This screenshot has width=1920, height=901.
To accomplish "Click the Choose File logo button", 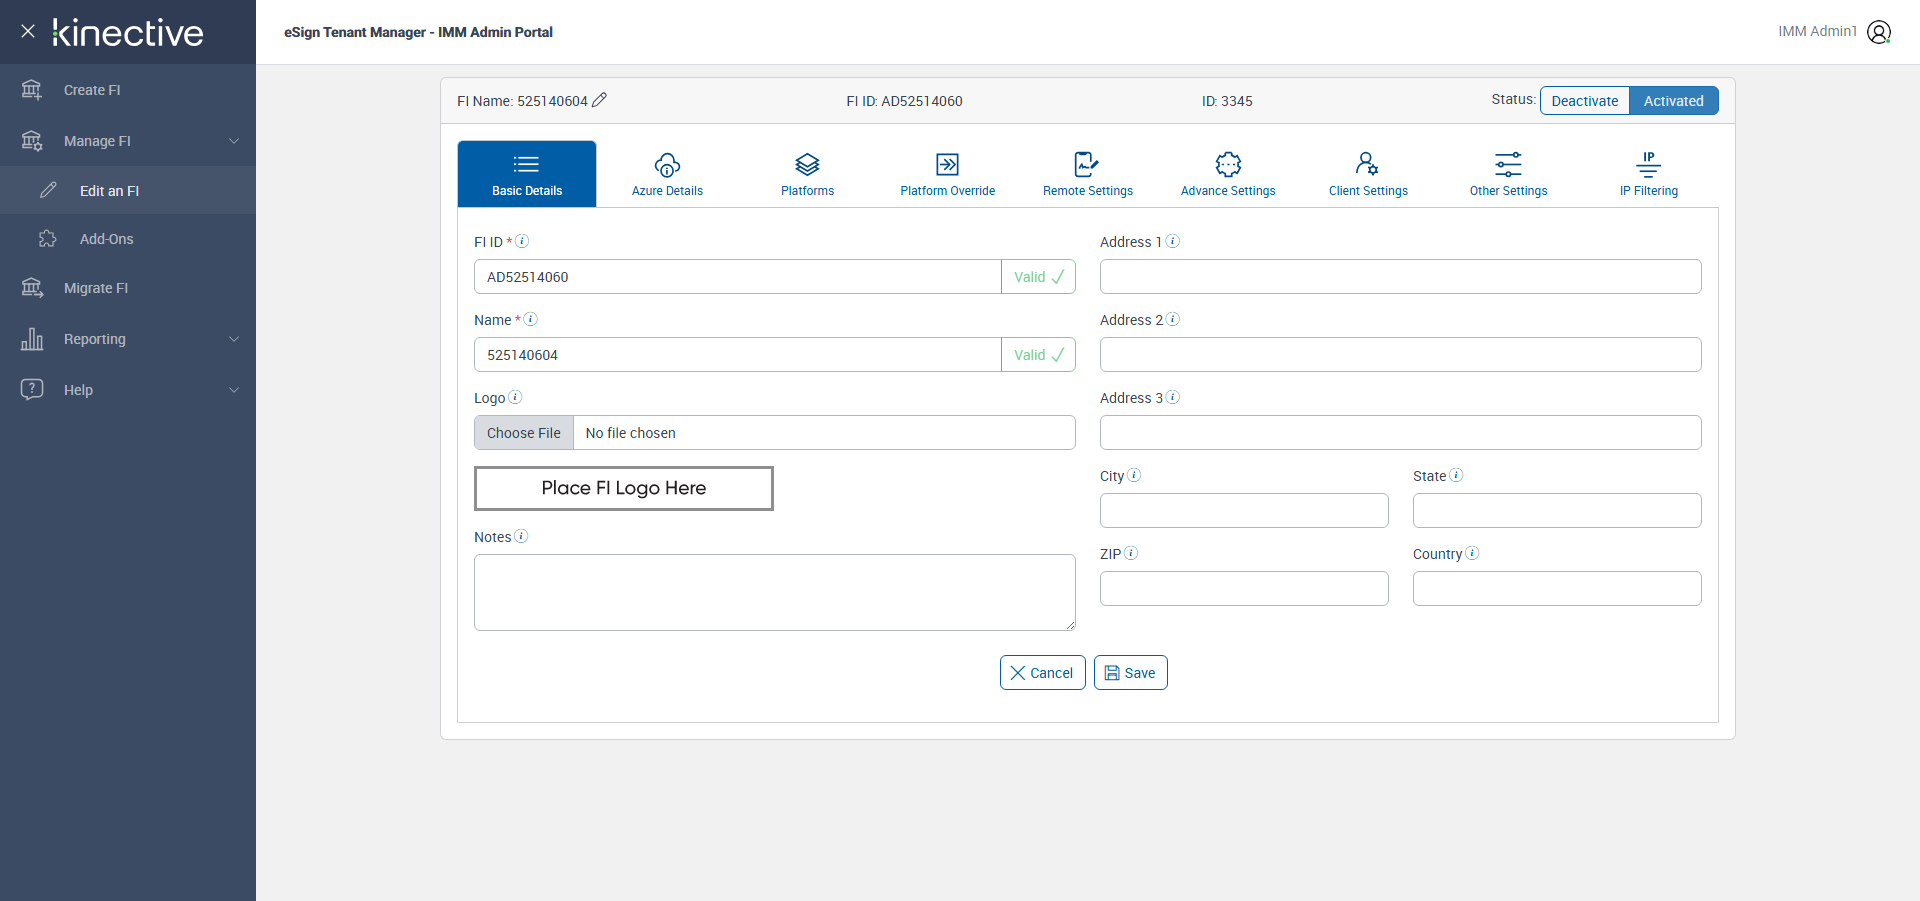I will 524,433.
